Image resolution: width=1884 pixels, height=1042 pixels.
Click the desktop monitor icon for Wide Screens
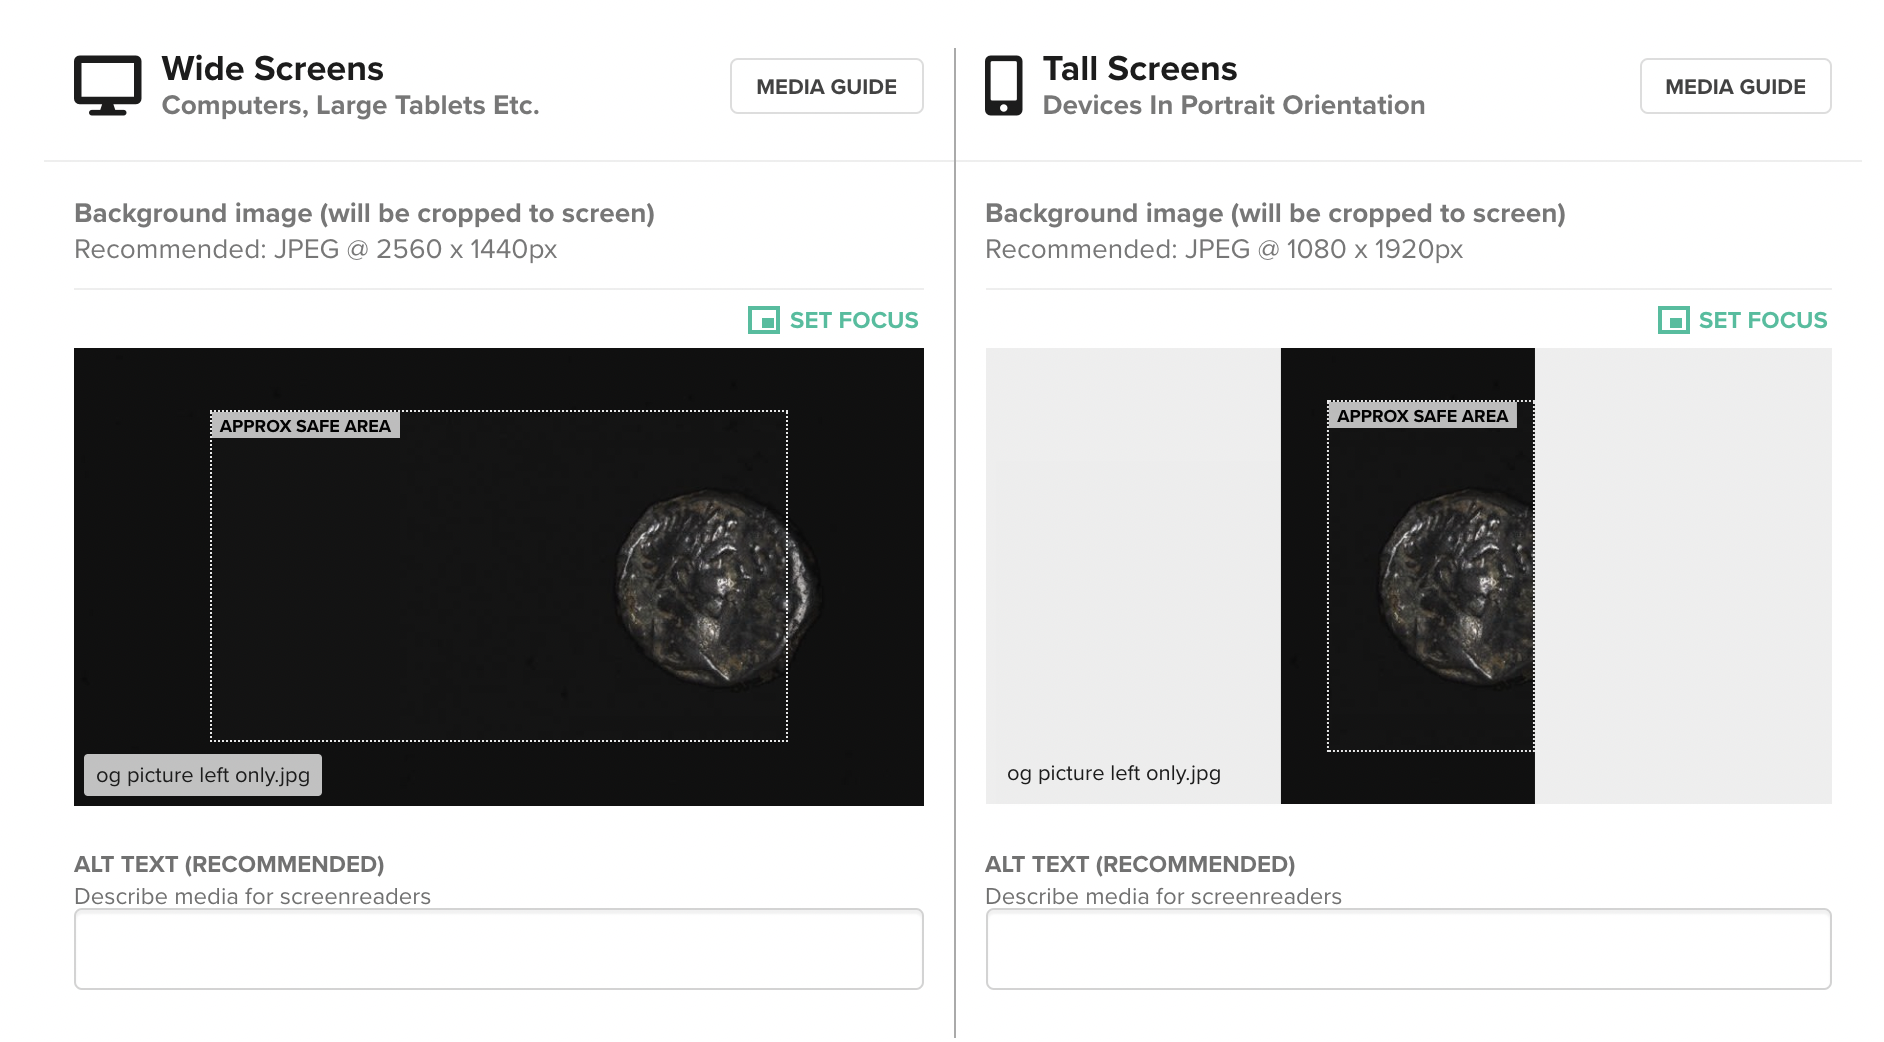[107, 86]
